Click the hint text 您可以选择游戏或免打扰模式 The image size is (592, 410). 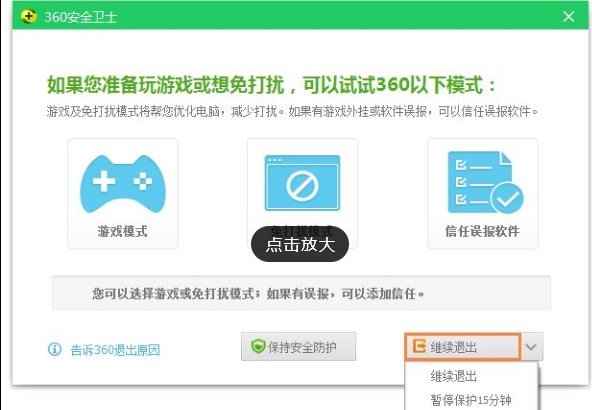(258, 293)
